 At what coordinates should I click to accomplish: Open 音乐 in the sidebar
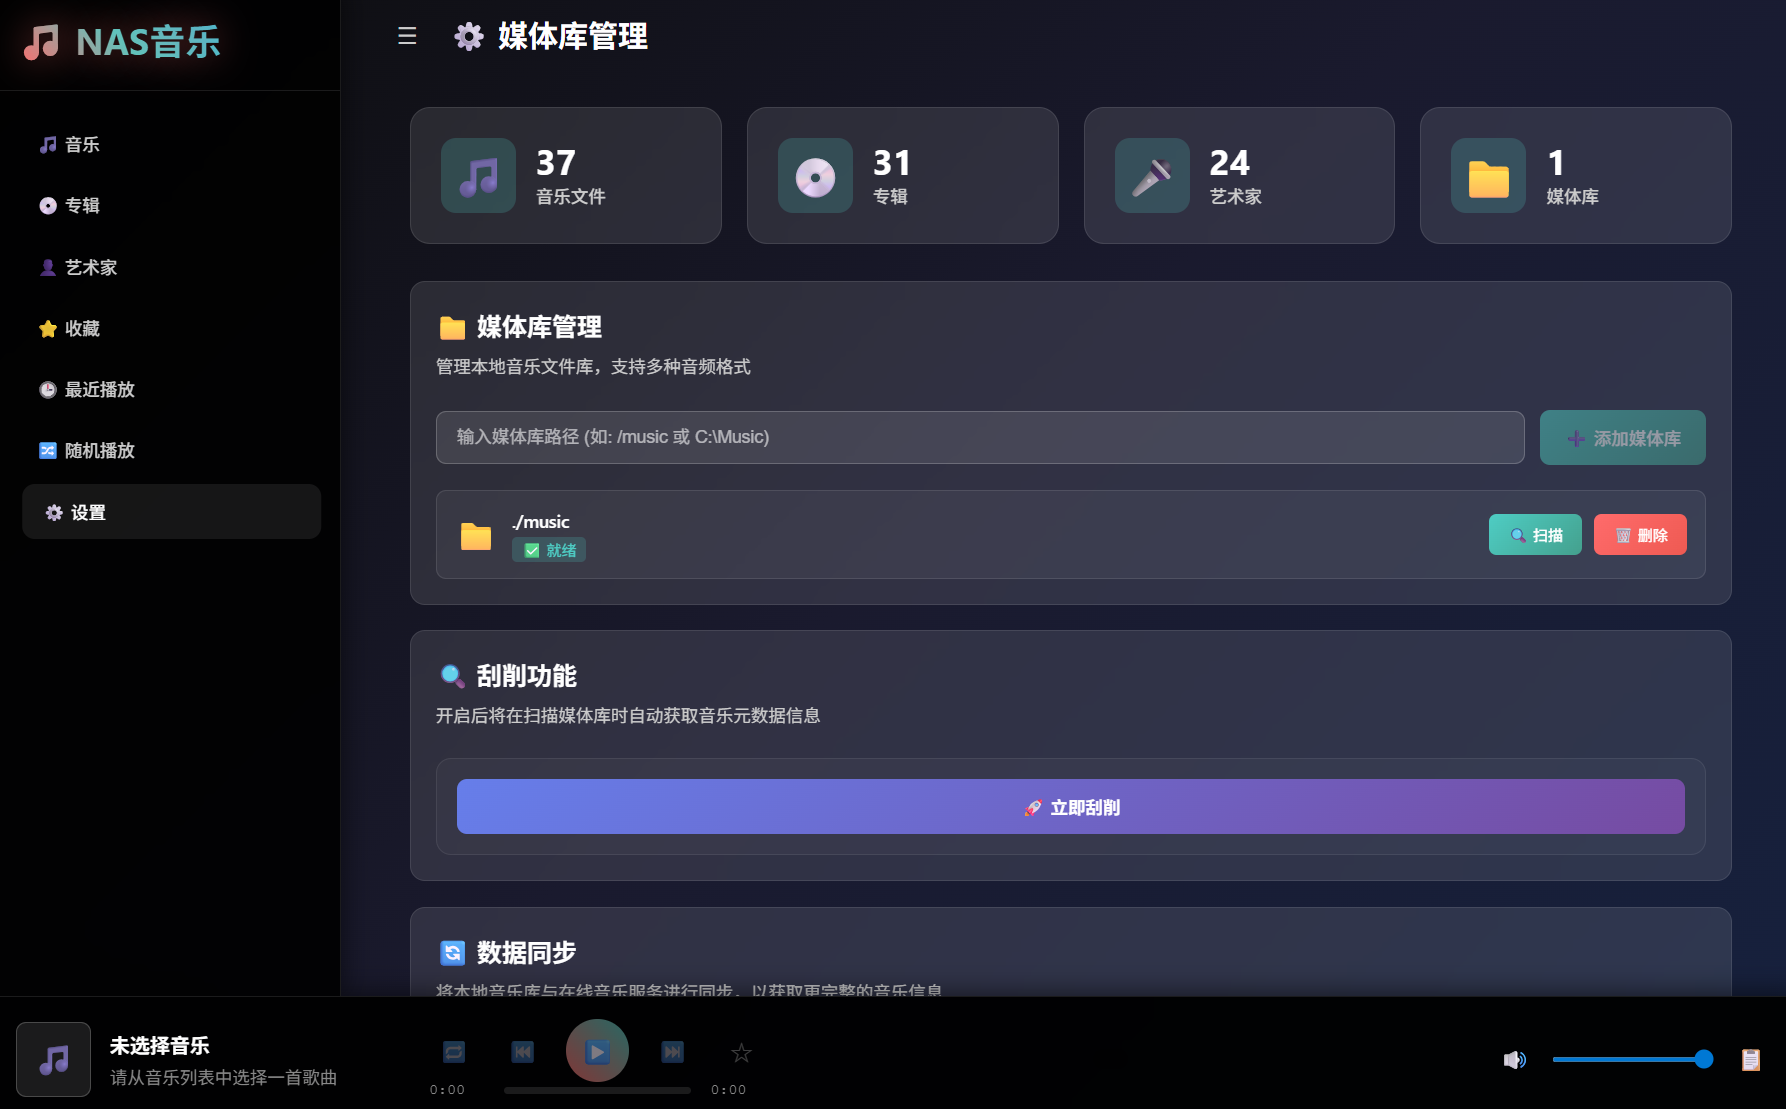82,145
